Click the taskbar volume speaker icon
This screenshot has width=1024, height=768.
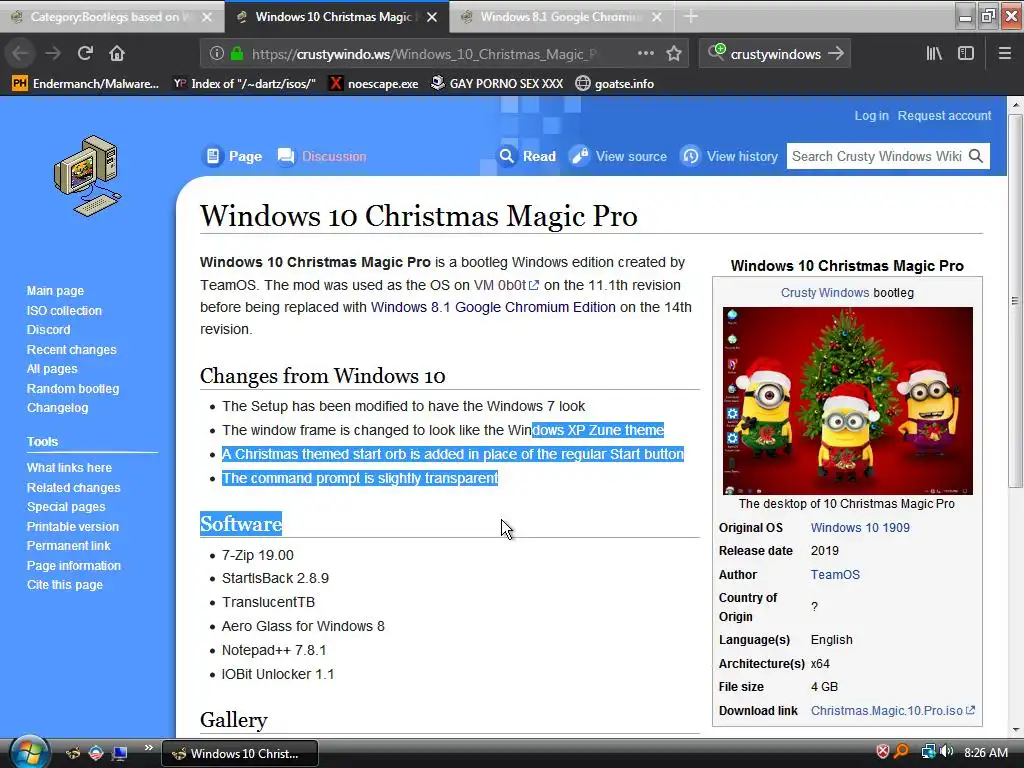[x=947, y=752]
